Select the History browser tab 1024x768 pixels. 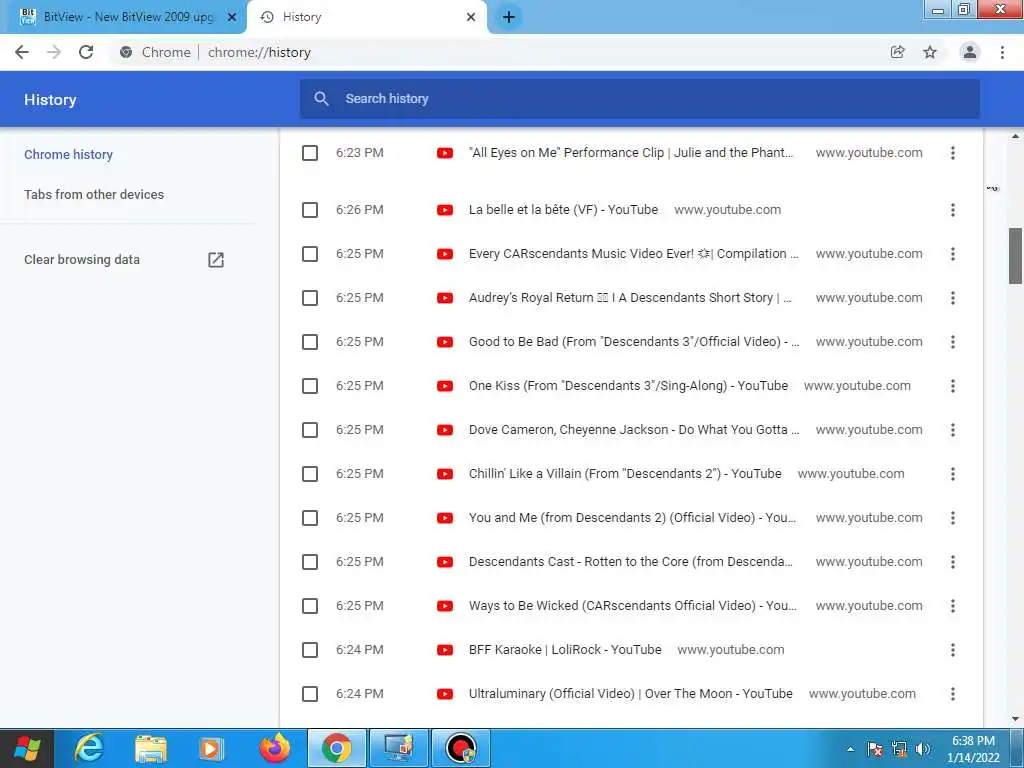pos(367,17)
